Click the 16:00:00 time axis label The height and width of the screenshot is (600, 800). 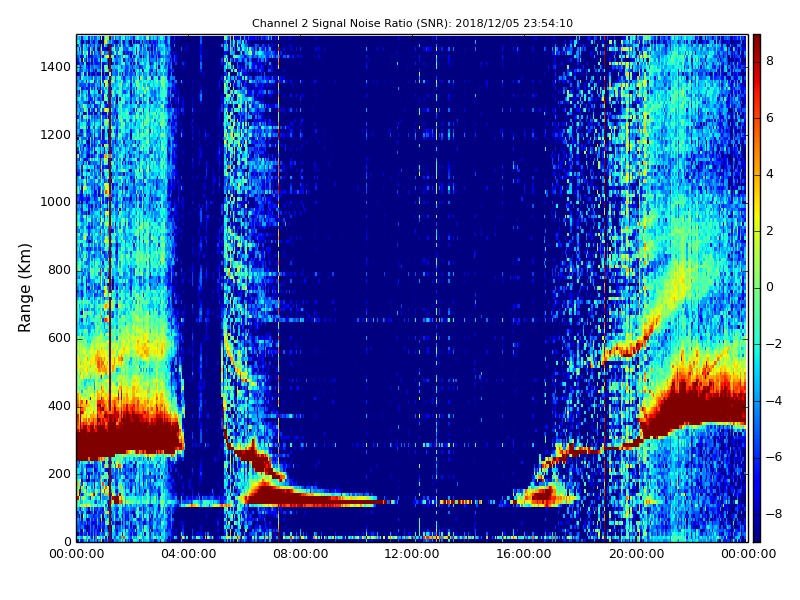pos(524,554)
